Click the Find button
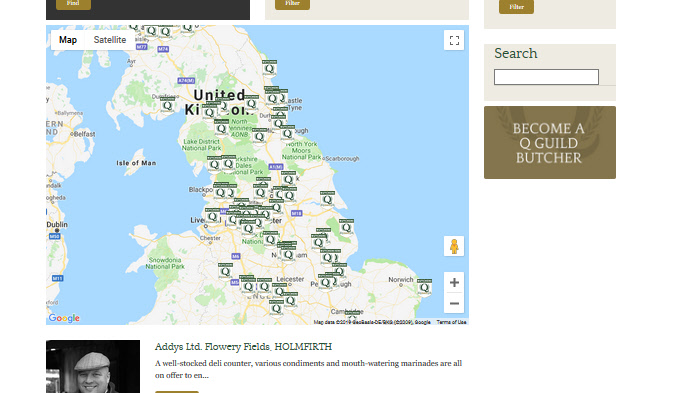The height and width of the screenshot is (393, 687). click(x=73, y=4)
